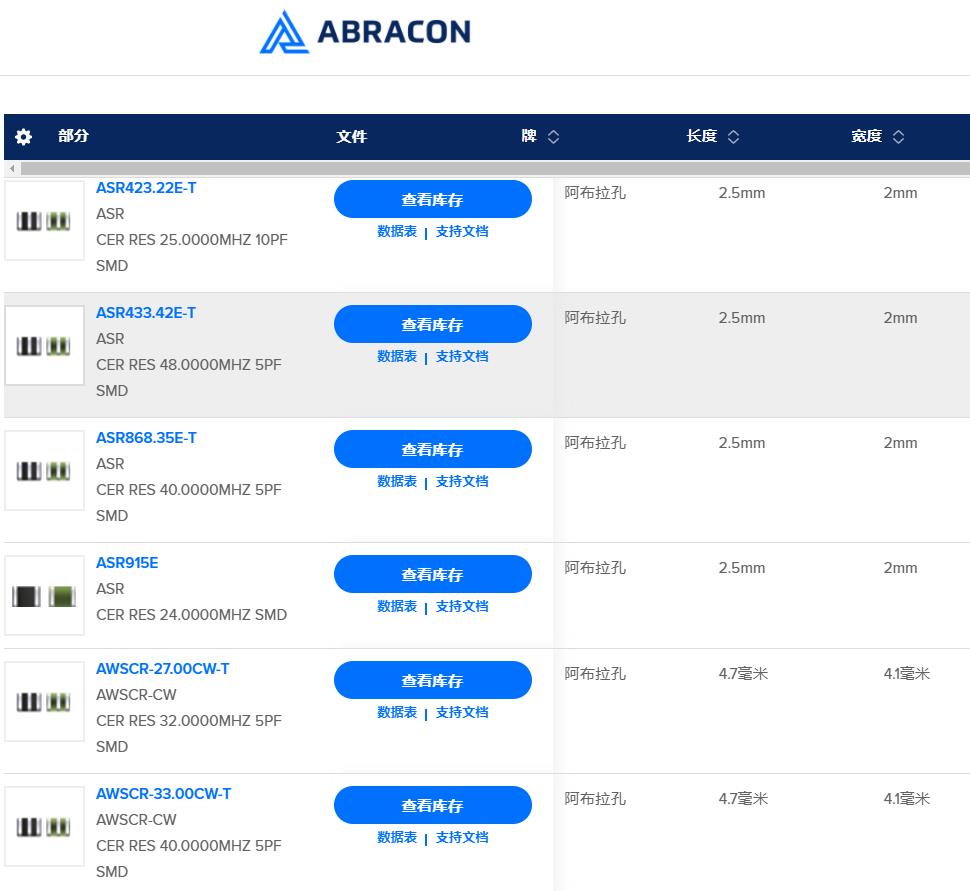Sort by the 长度 column arrows

pyautogui.click(x=733, y=137)
